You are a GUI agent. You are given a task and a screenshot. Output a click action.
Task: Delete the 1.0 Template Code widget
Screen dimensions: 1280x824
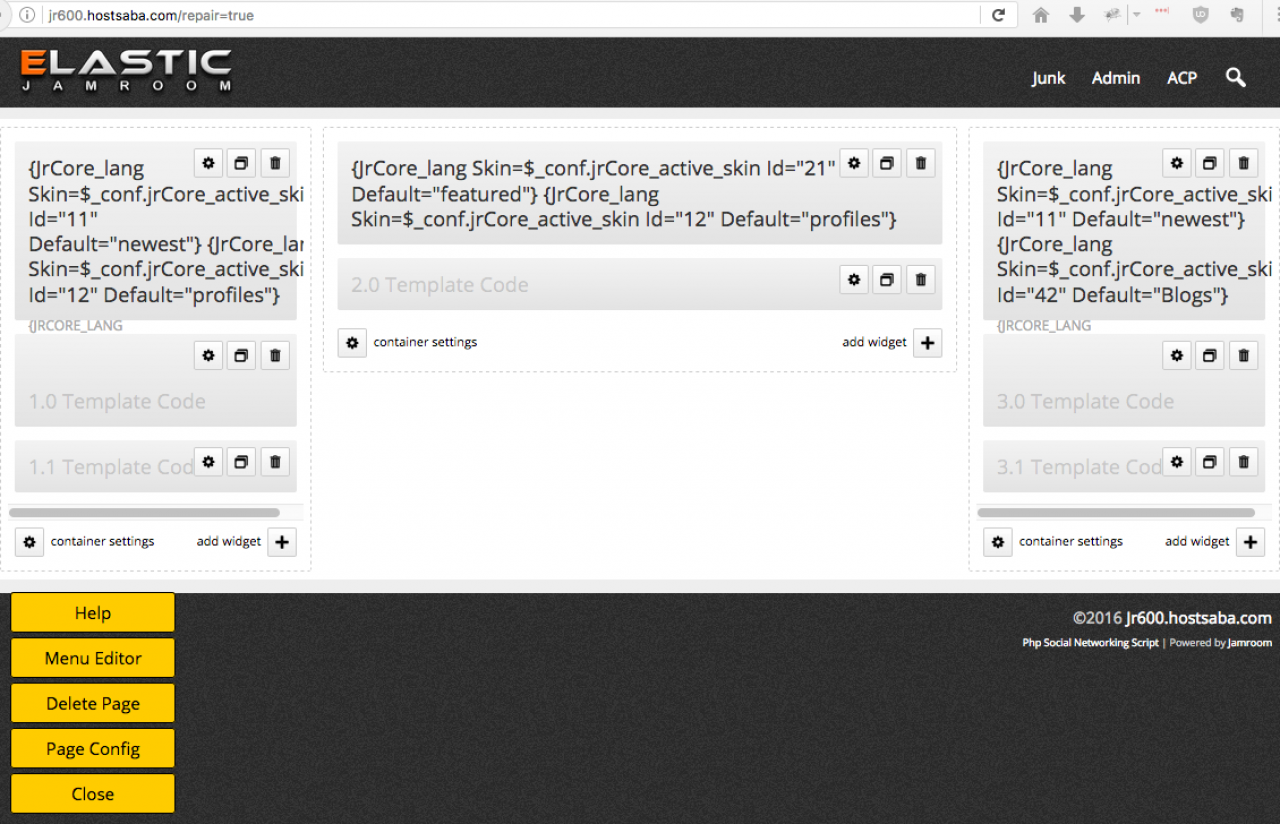(275, 355)
